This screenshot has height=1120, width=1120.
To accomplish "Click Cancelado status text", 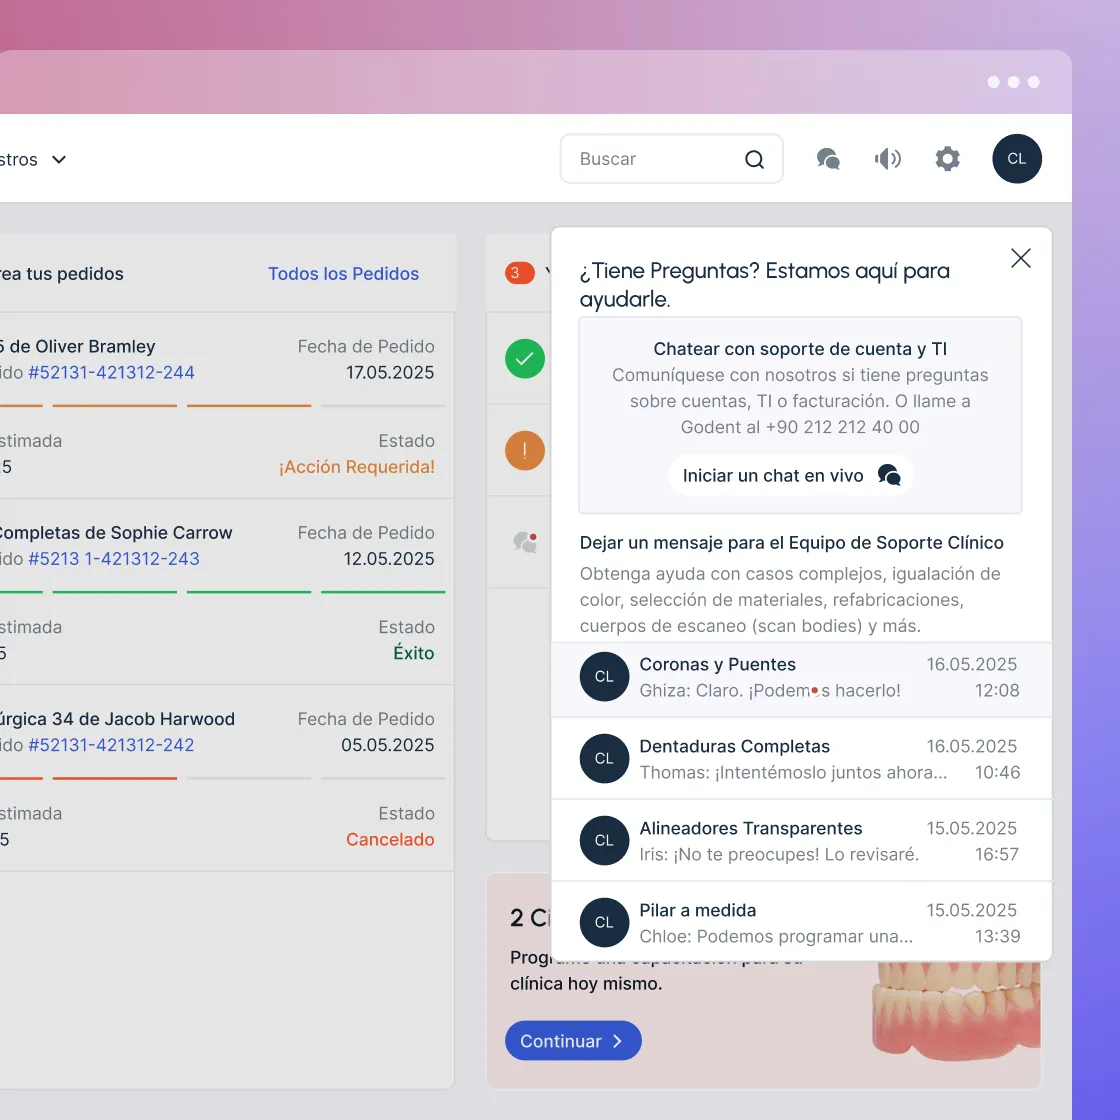I will (390, 839).
